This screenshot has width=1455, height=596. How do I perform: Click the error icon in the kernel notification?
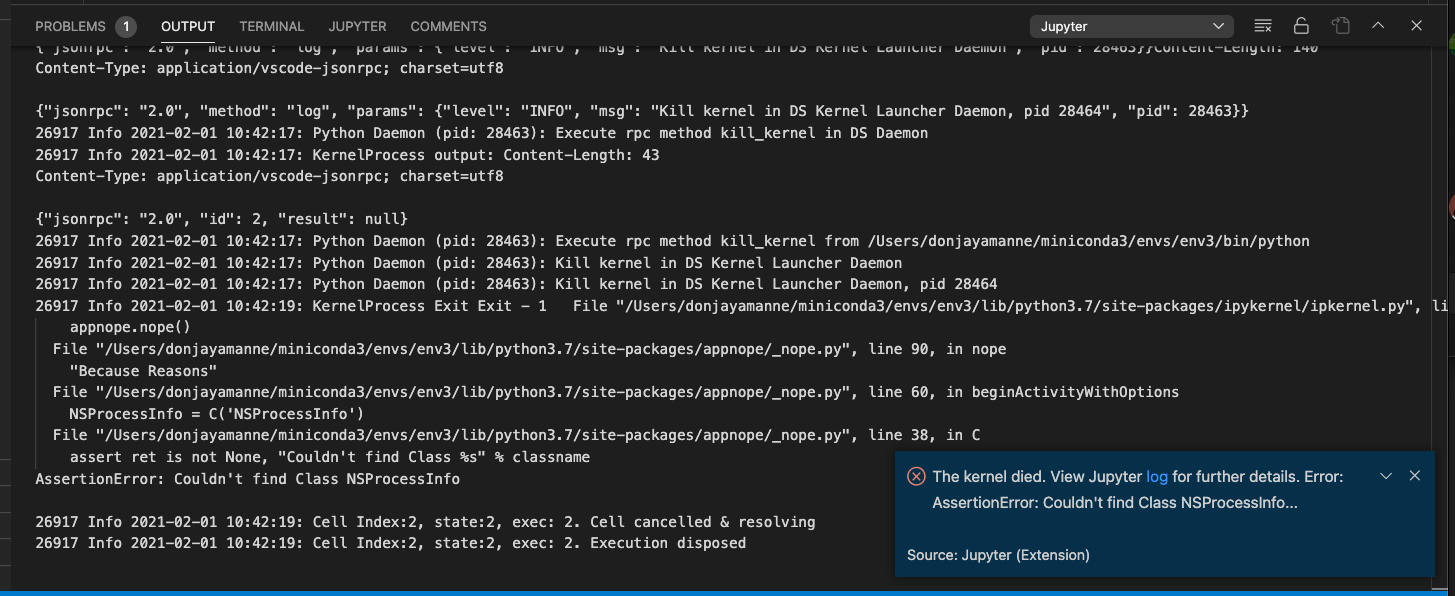[x=915, y=476]
